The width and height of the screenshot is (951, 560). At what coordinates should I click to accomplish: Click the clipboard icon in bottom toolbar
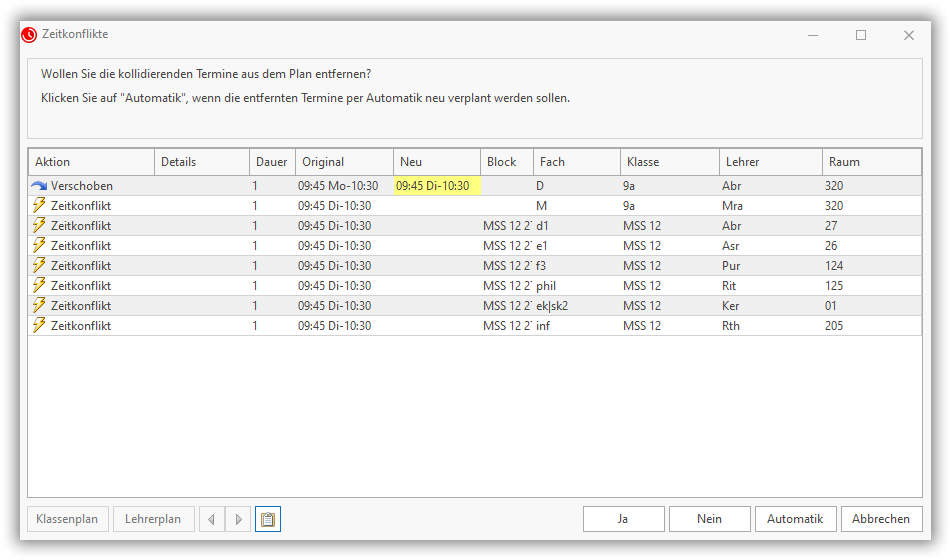click(x=267, y=519)
